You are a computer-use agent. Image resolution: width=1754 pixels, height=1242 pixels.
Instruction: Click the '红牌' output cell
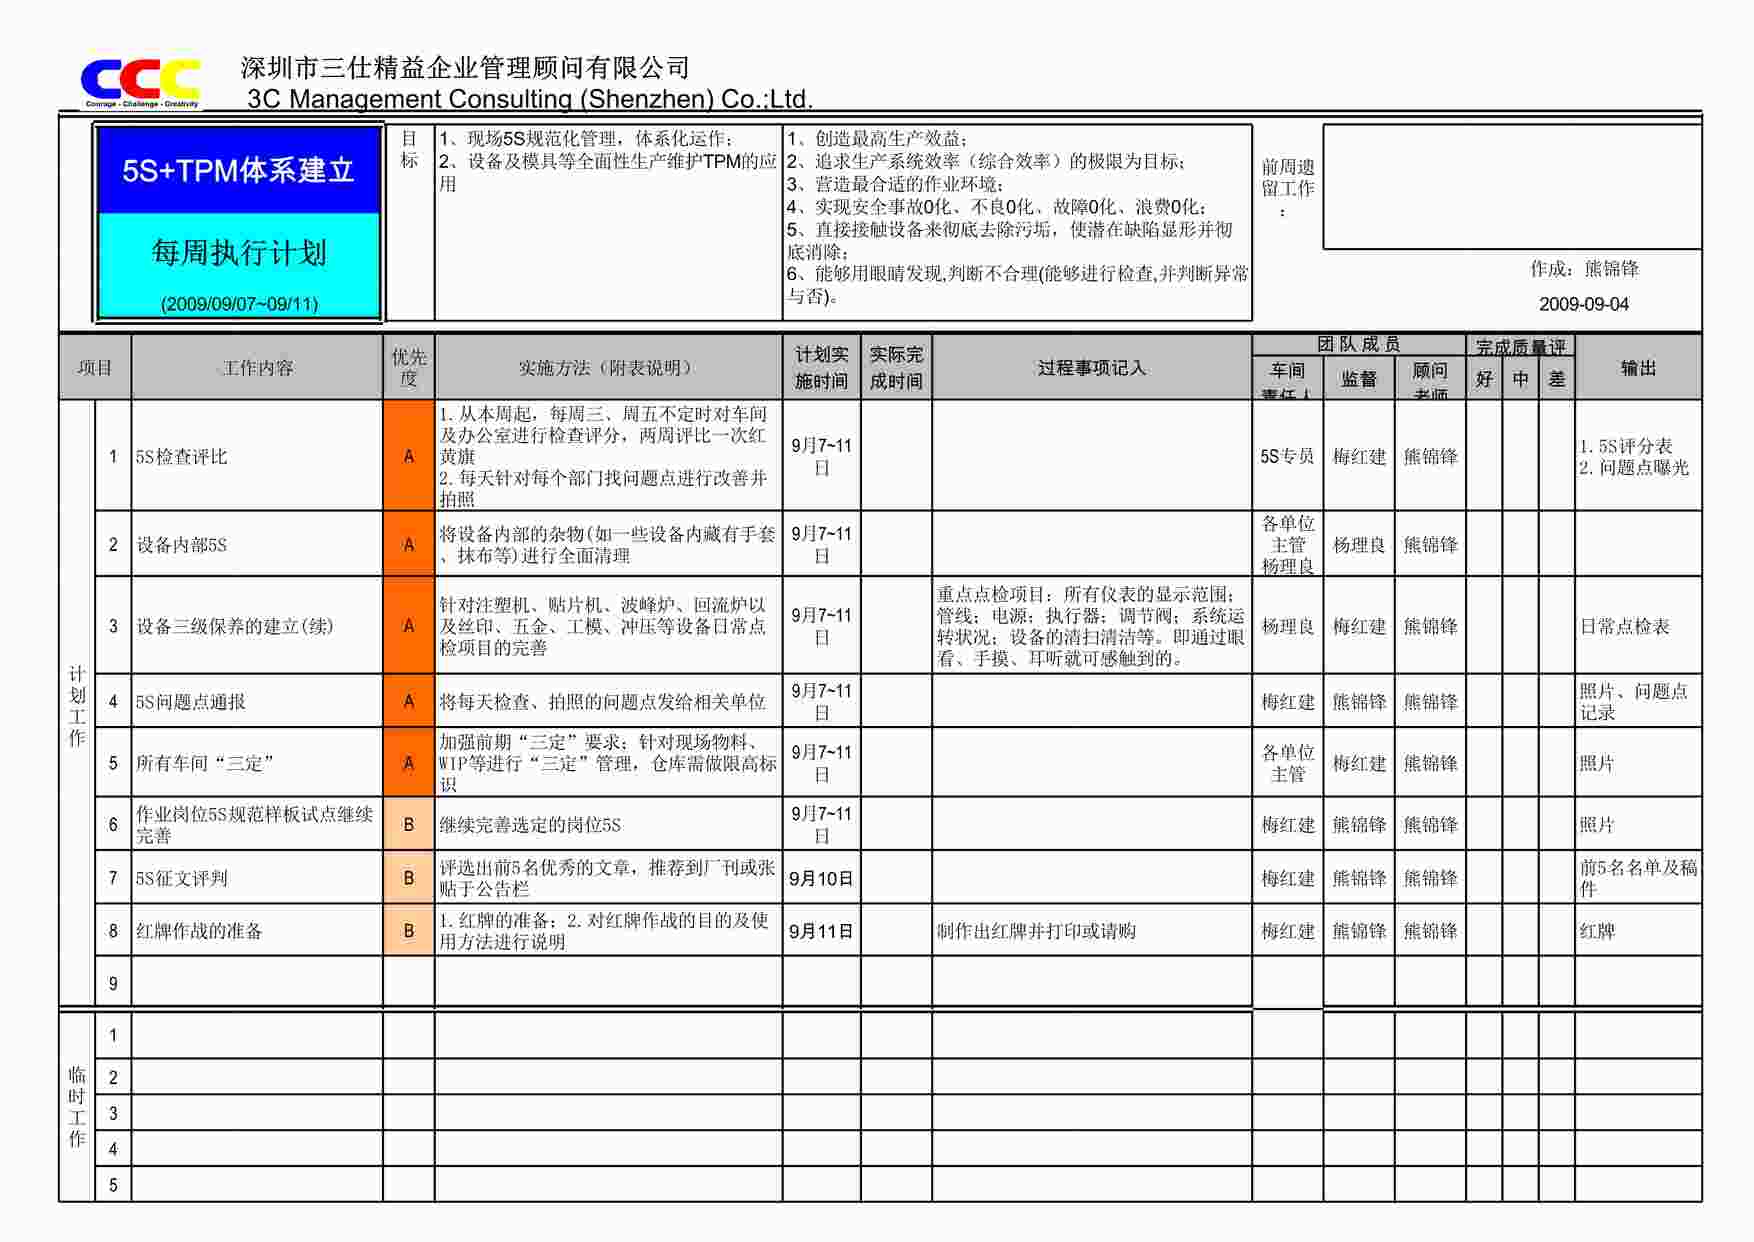point(1638,931)
